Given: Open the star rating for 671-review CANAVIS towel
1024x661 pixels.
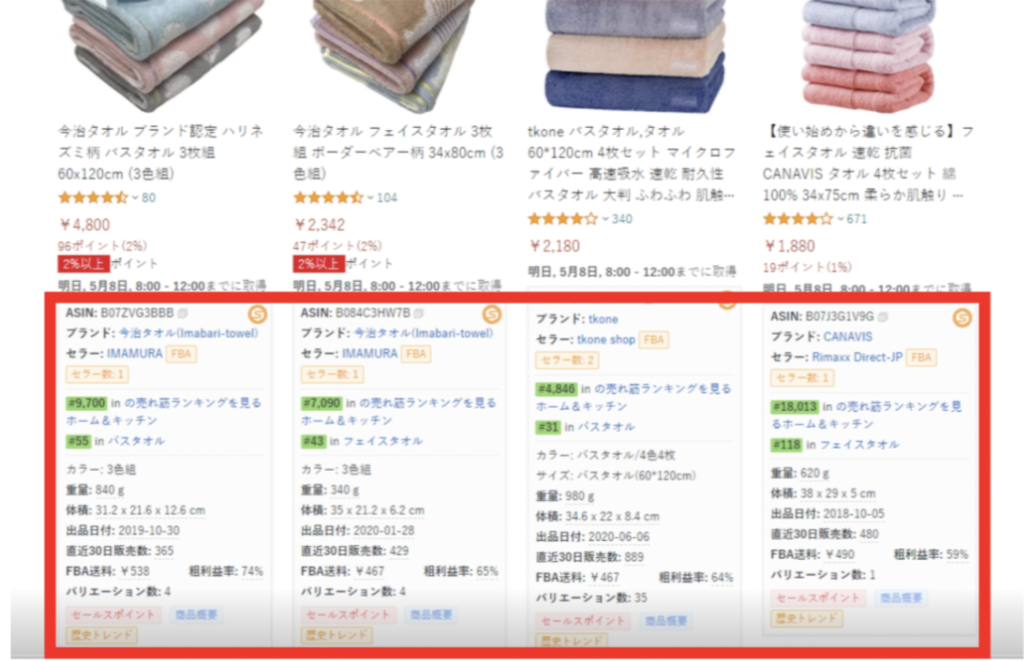Looking at the screenshot, I should pos(798,219).
